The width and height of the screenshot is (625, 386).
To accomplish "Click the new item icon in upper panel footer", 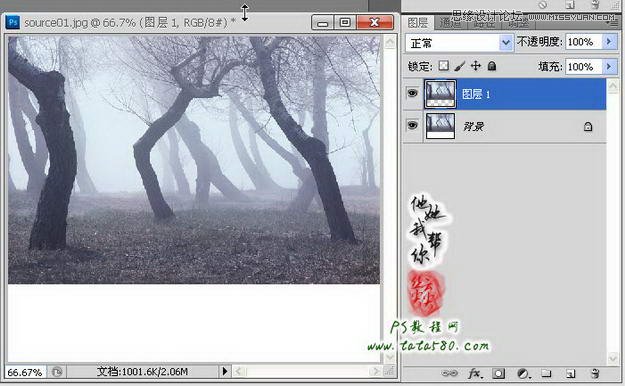I will point(570,5).
